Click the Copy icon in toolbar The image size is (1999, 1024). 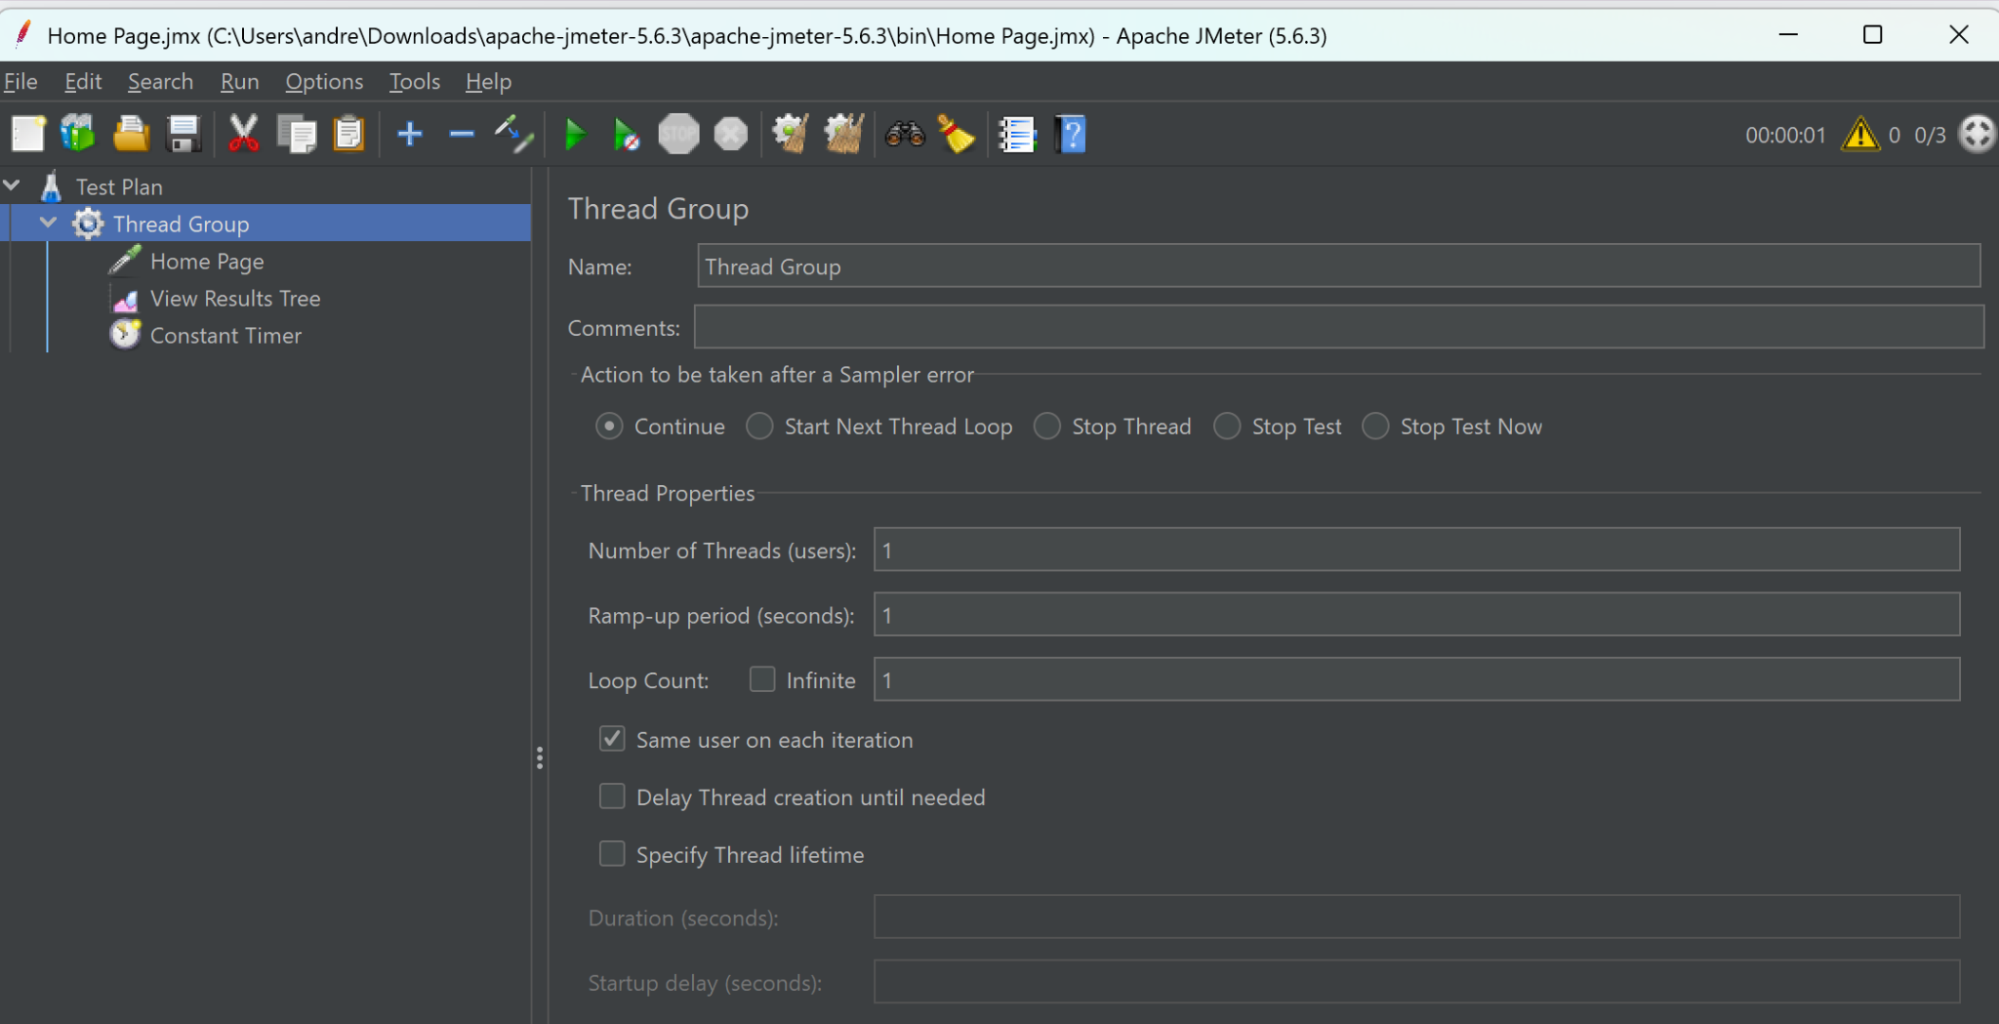point(296,134)
